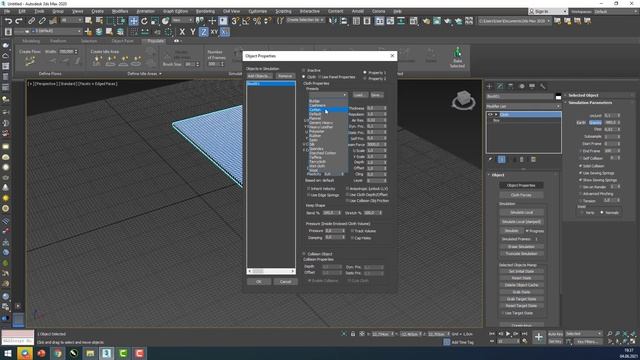Toggle the Percent Snap icon
Image resolution: width=640 pixels, height=360 pixels.
(257, 20)
